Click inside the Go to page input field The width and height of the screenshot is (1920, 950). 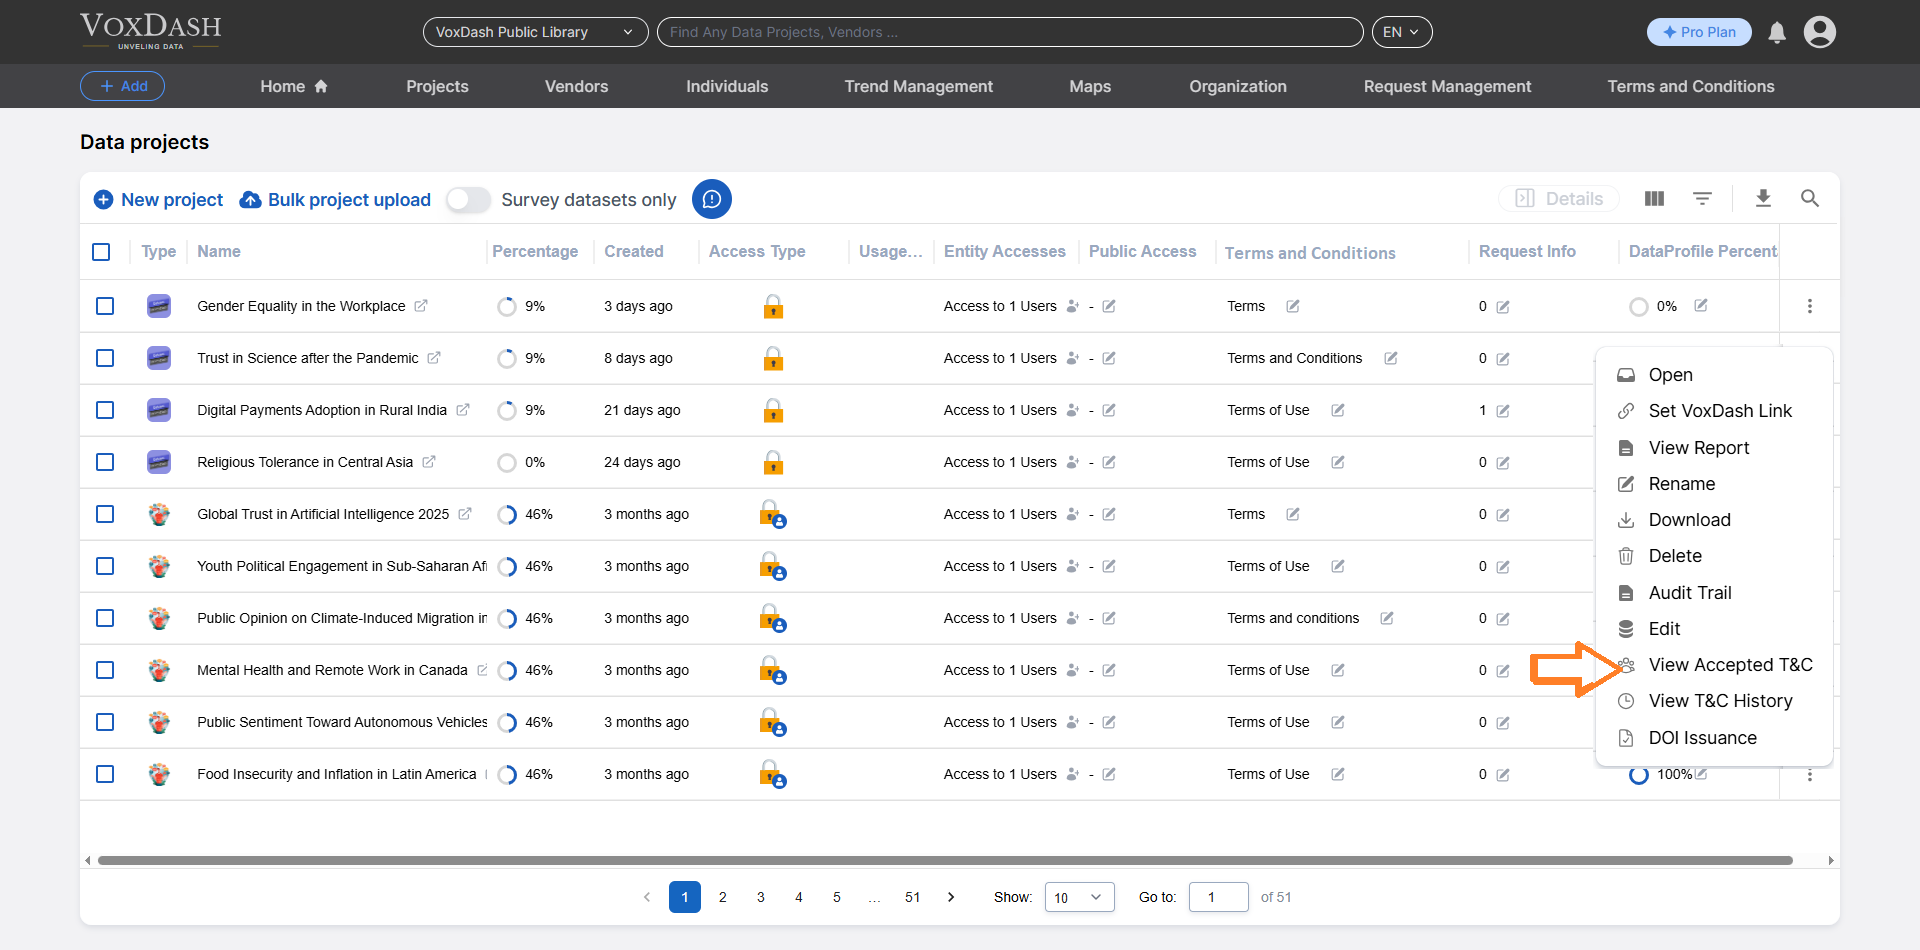[x=1218, y=897]
